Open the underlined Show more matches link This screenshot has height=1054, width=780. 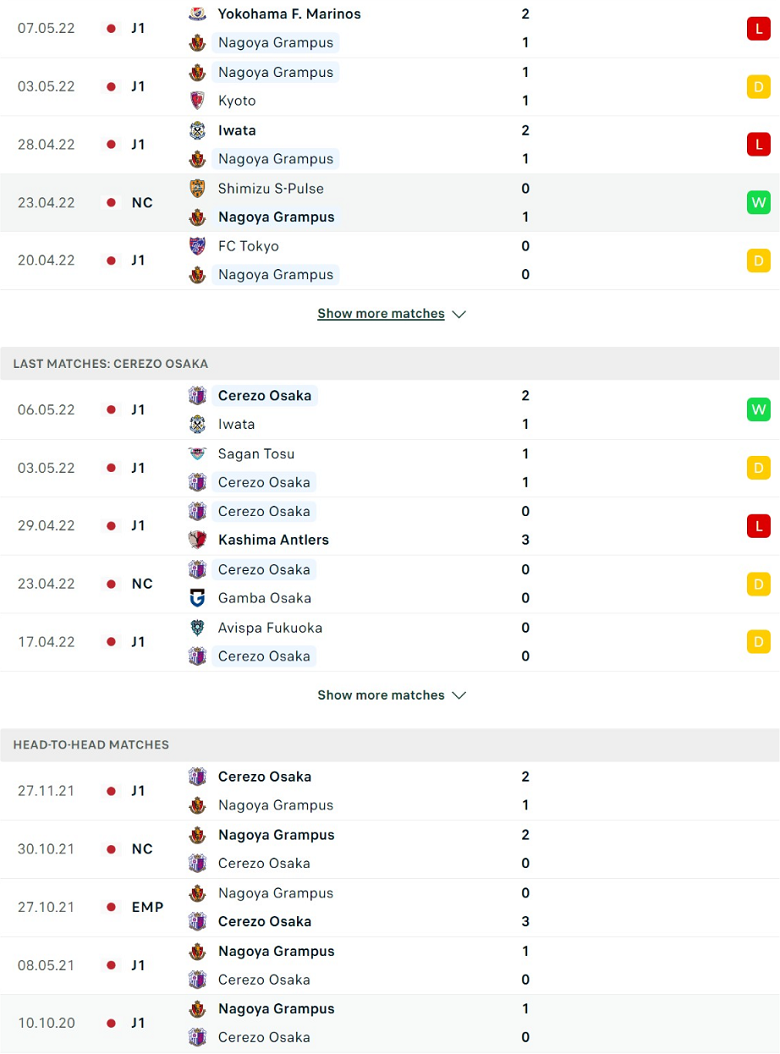point(381,314)
